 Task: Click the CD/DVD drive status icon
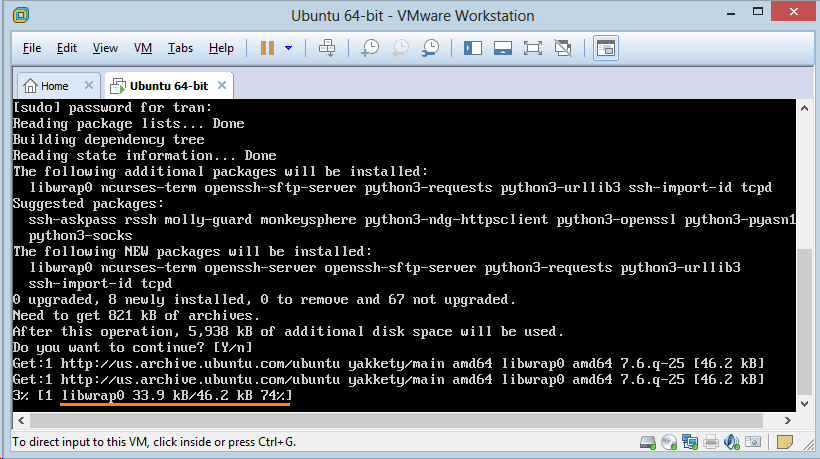point(669,442)
